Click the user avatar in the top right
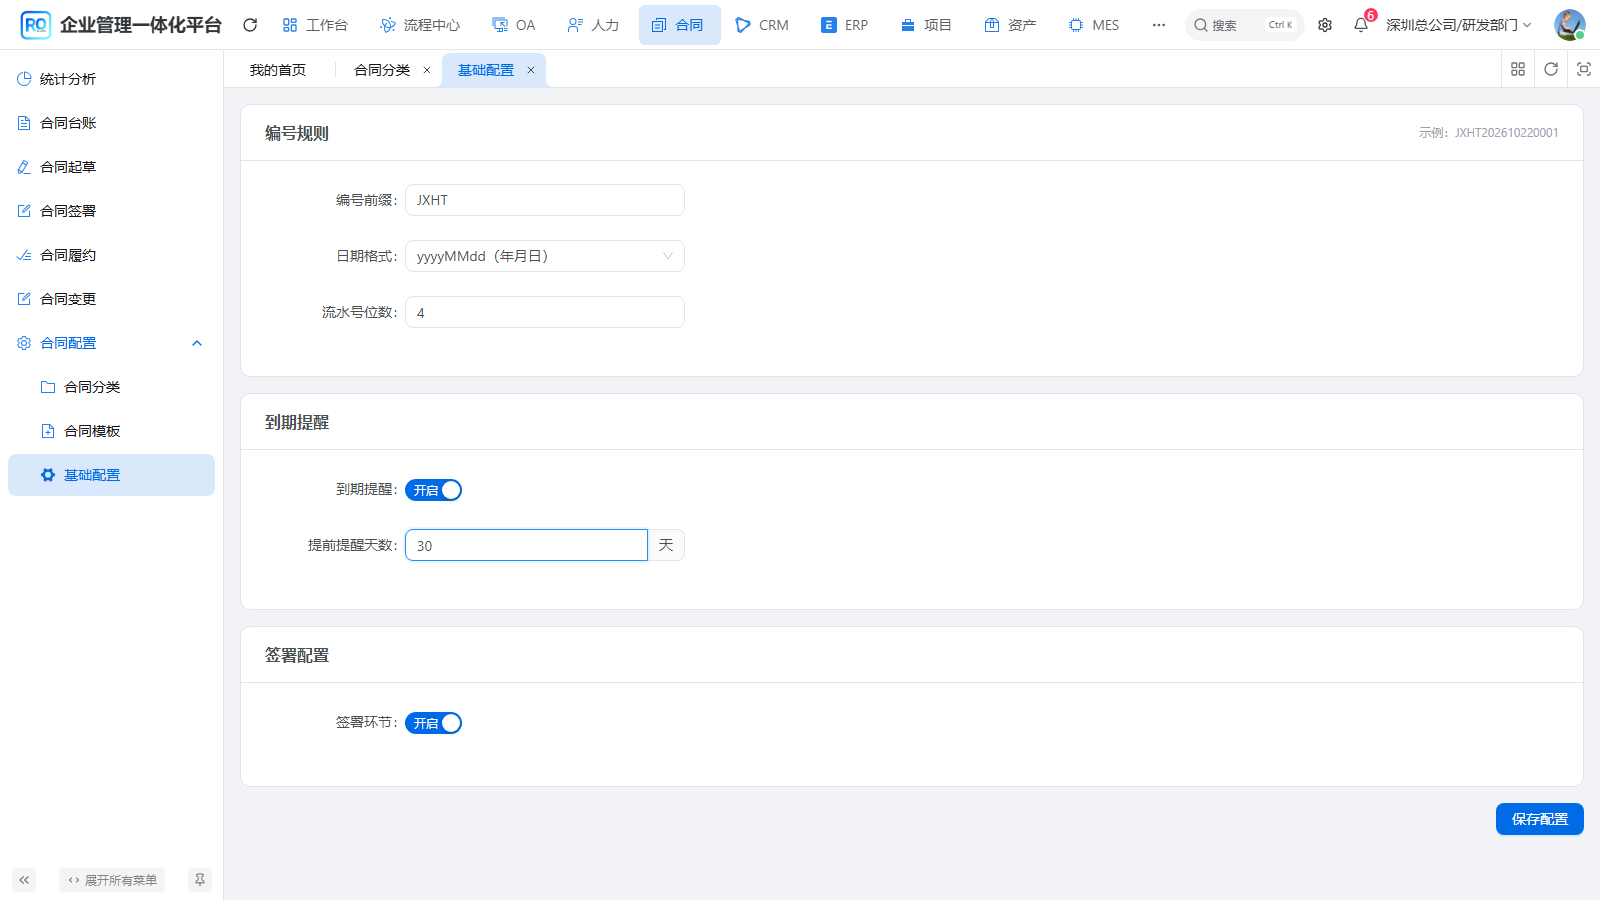Screen dimensions: 1600x900 (1569, 25)
